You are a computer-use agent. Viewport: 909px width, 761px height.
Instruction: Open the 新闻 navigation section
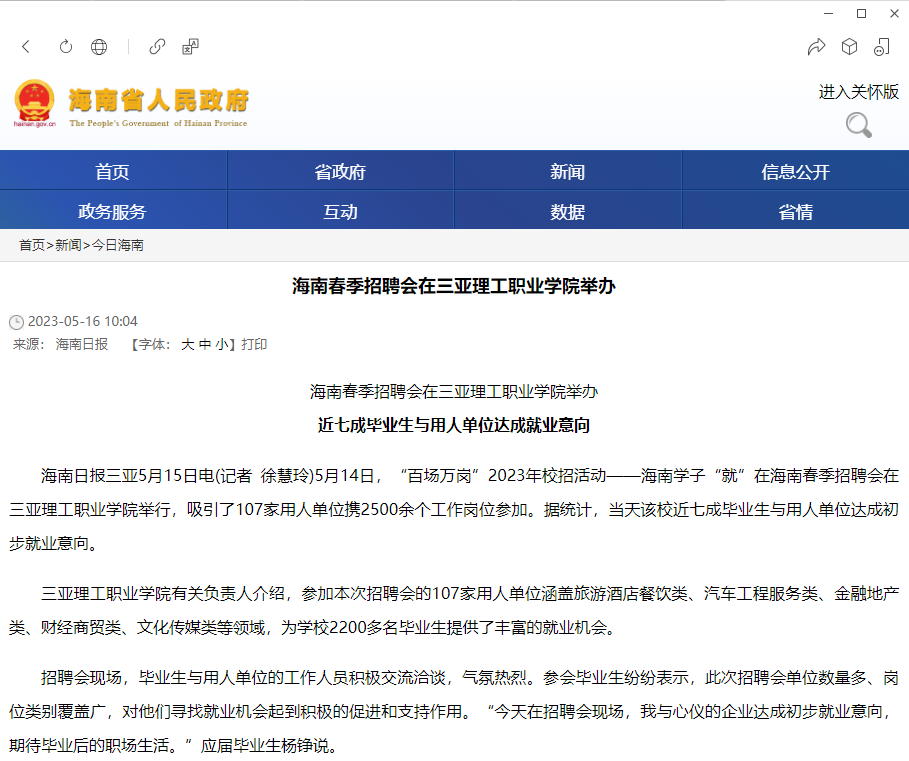(567, 172)
